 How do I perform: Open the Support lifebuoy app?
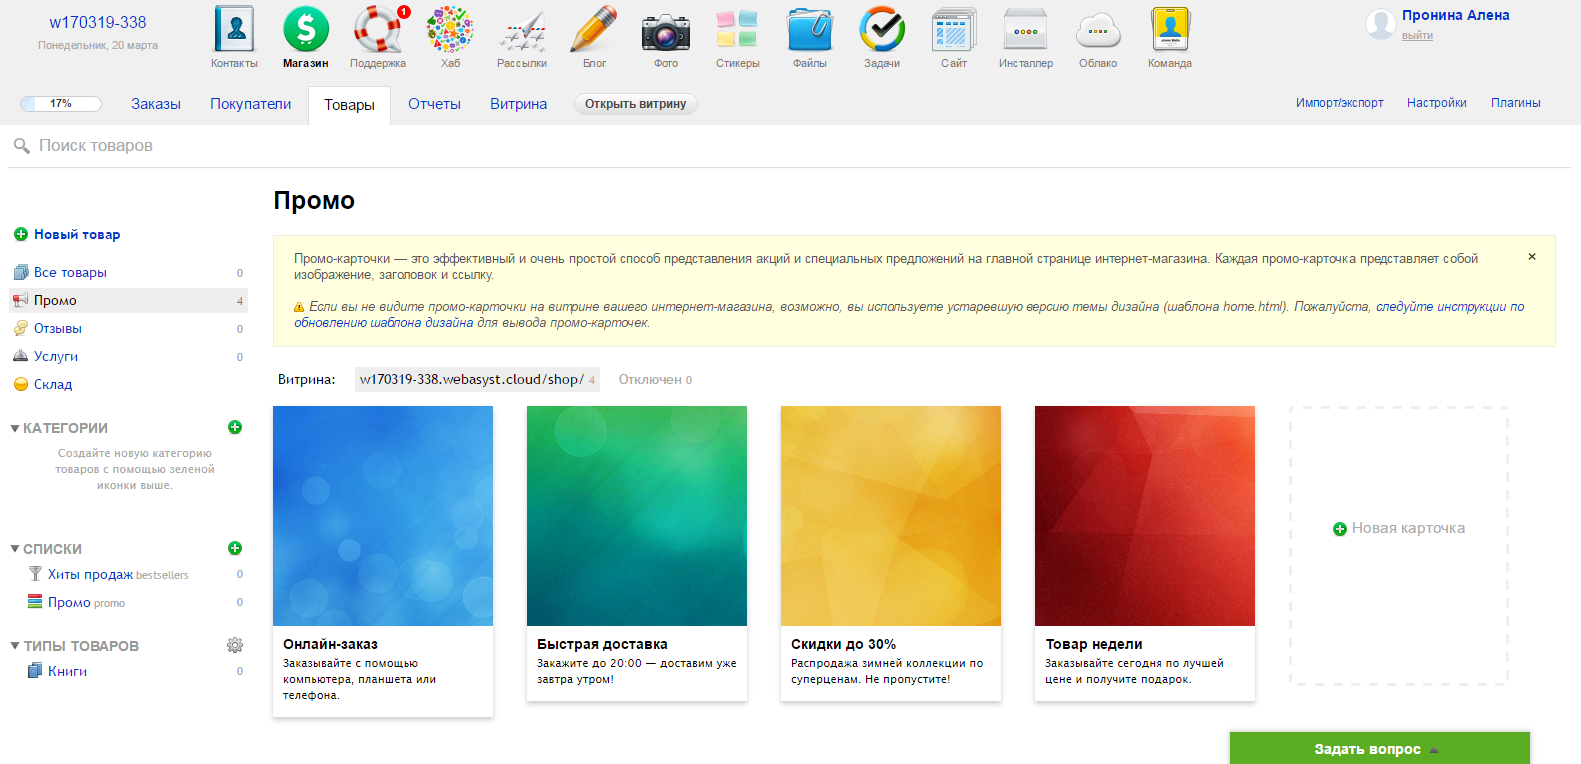pyautogui.click(x=378, y=30)
